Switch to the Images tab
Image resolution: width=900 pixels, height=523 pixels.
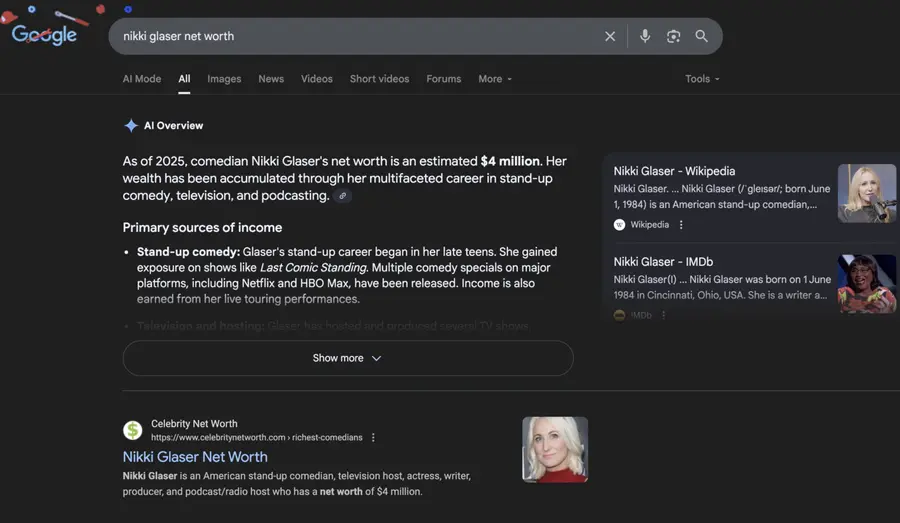224,79
